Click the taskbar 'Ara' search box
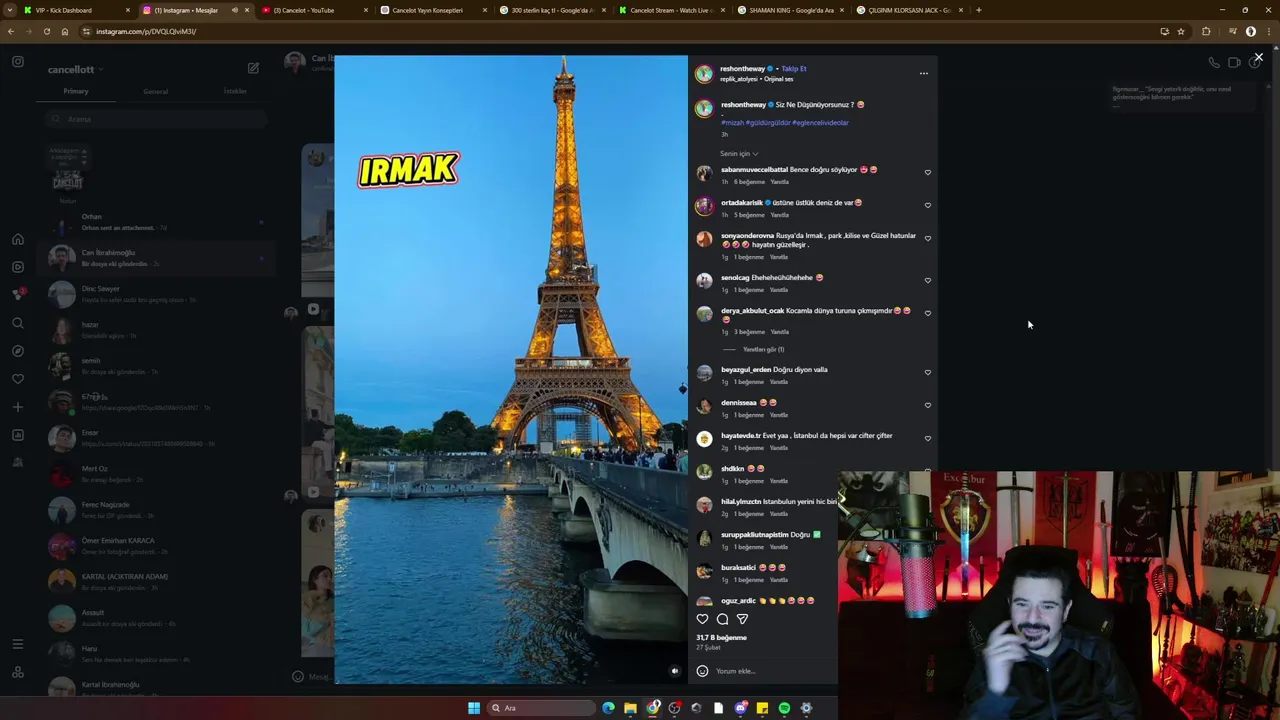Viewport: 1280px width, 720px height. [x=540, y=708]
